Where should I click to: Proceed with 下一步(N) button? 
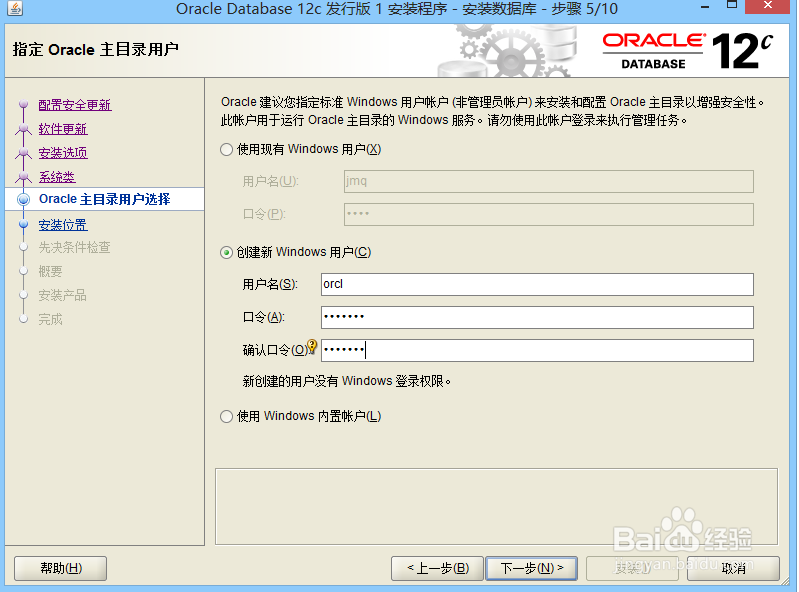531,568
